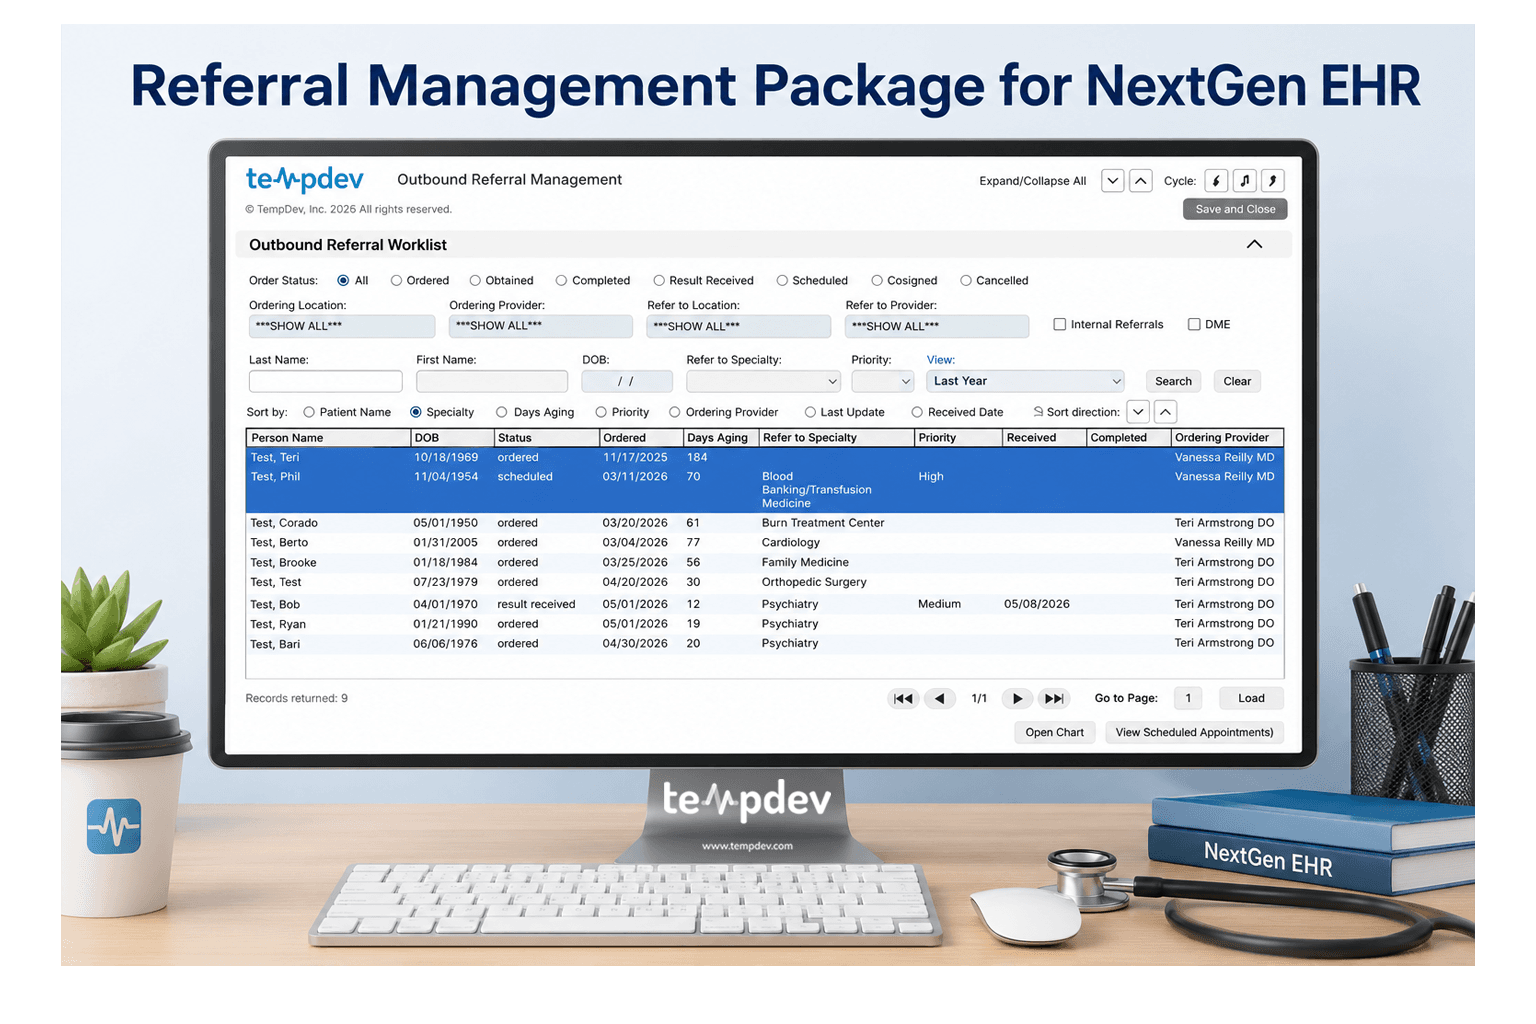
Task: Select Result Received order status
Action: click(659, 281)
